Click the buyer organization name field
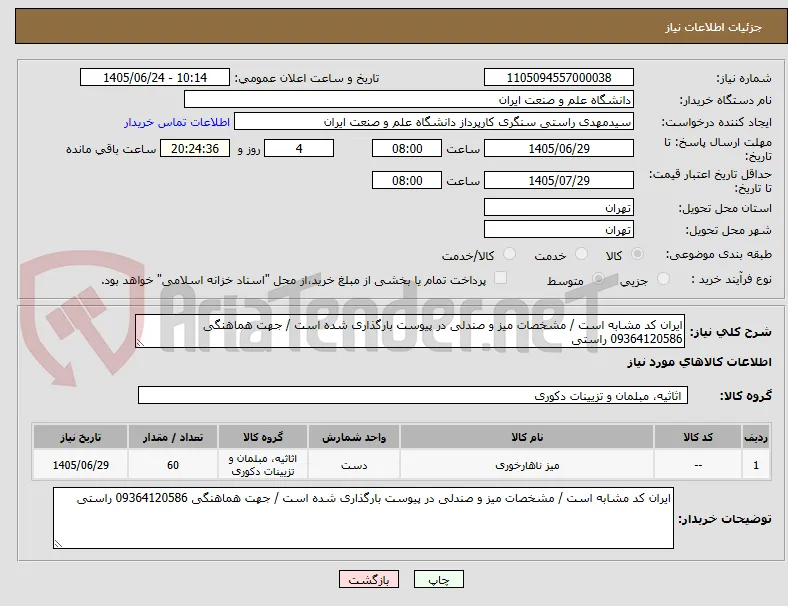The image size is (788, 606). [x=409, y=99]
